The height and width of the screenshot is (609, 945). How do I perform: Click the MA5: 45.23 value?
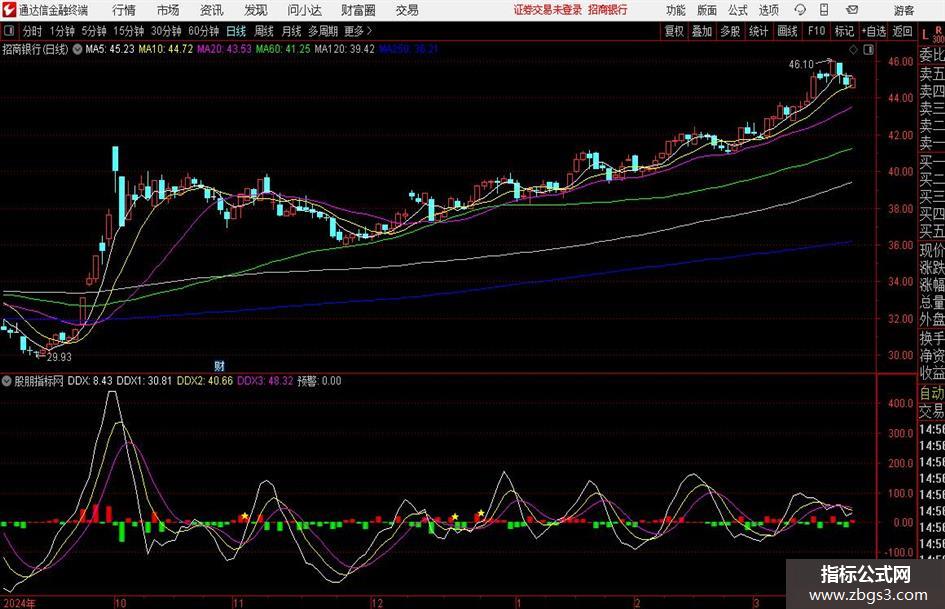click(110, 49)
